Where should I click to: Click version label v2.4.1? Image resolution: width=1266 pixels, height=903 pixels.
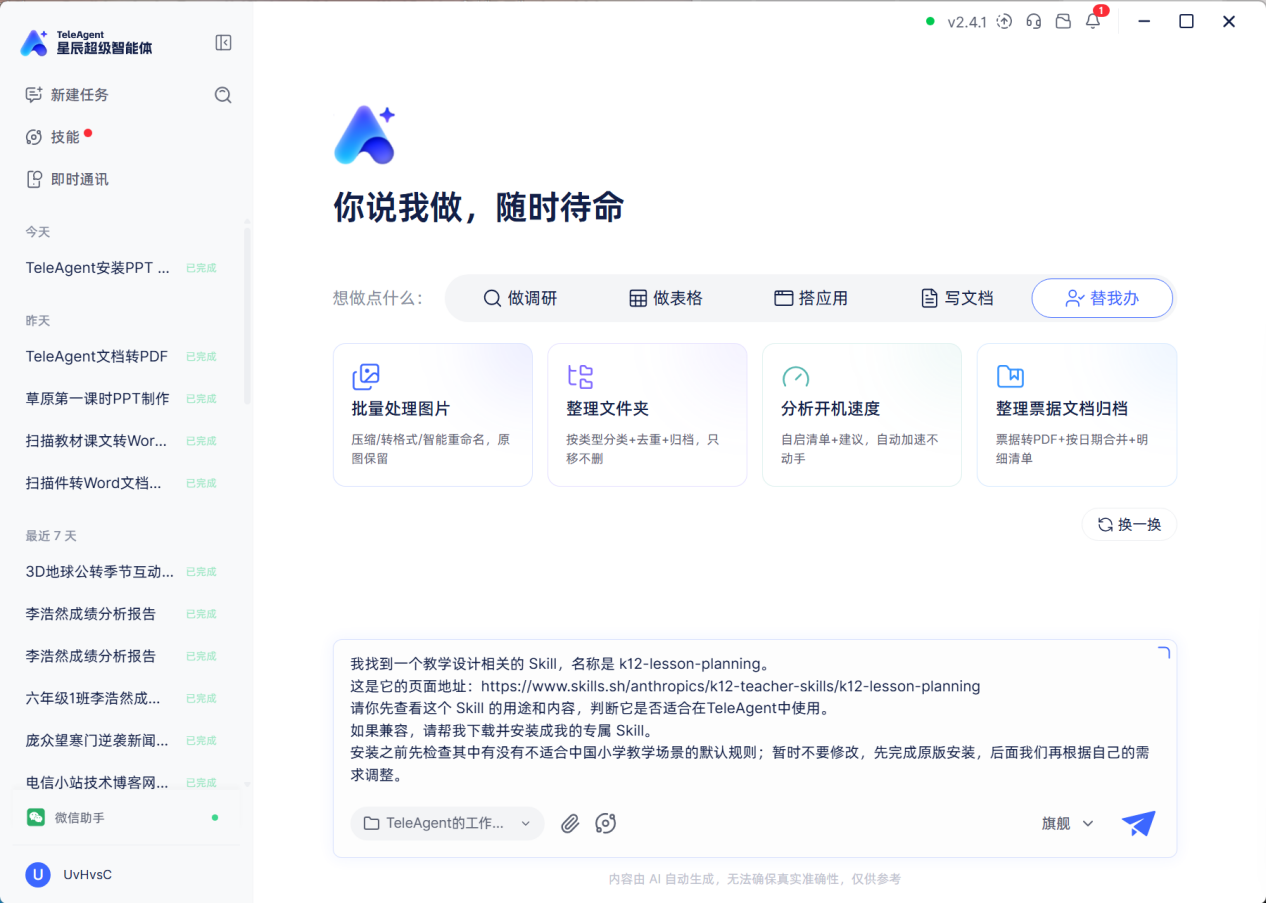click(967, 22)
